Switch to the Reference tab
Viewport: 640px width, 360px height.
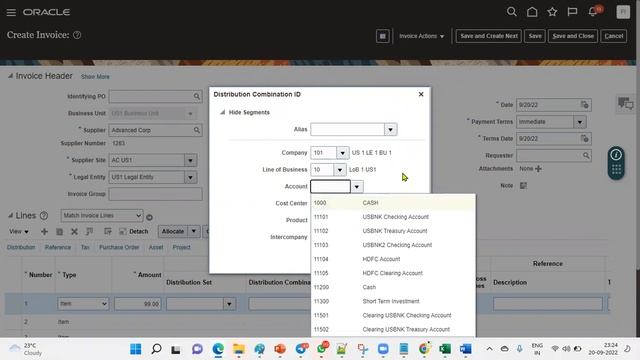[x=58, y=247]
